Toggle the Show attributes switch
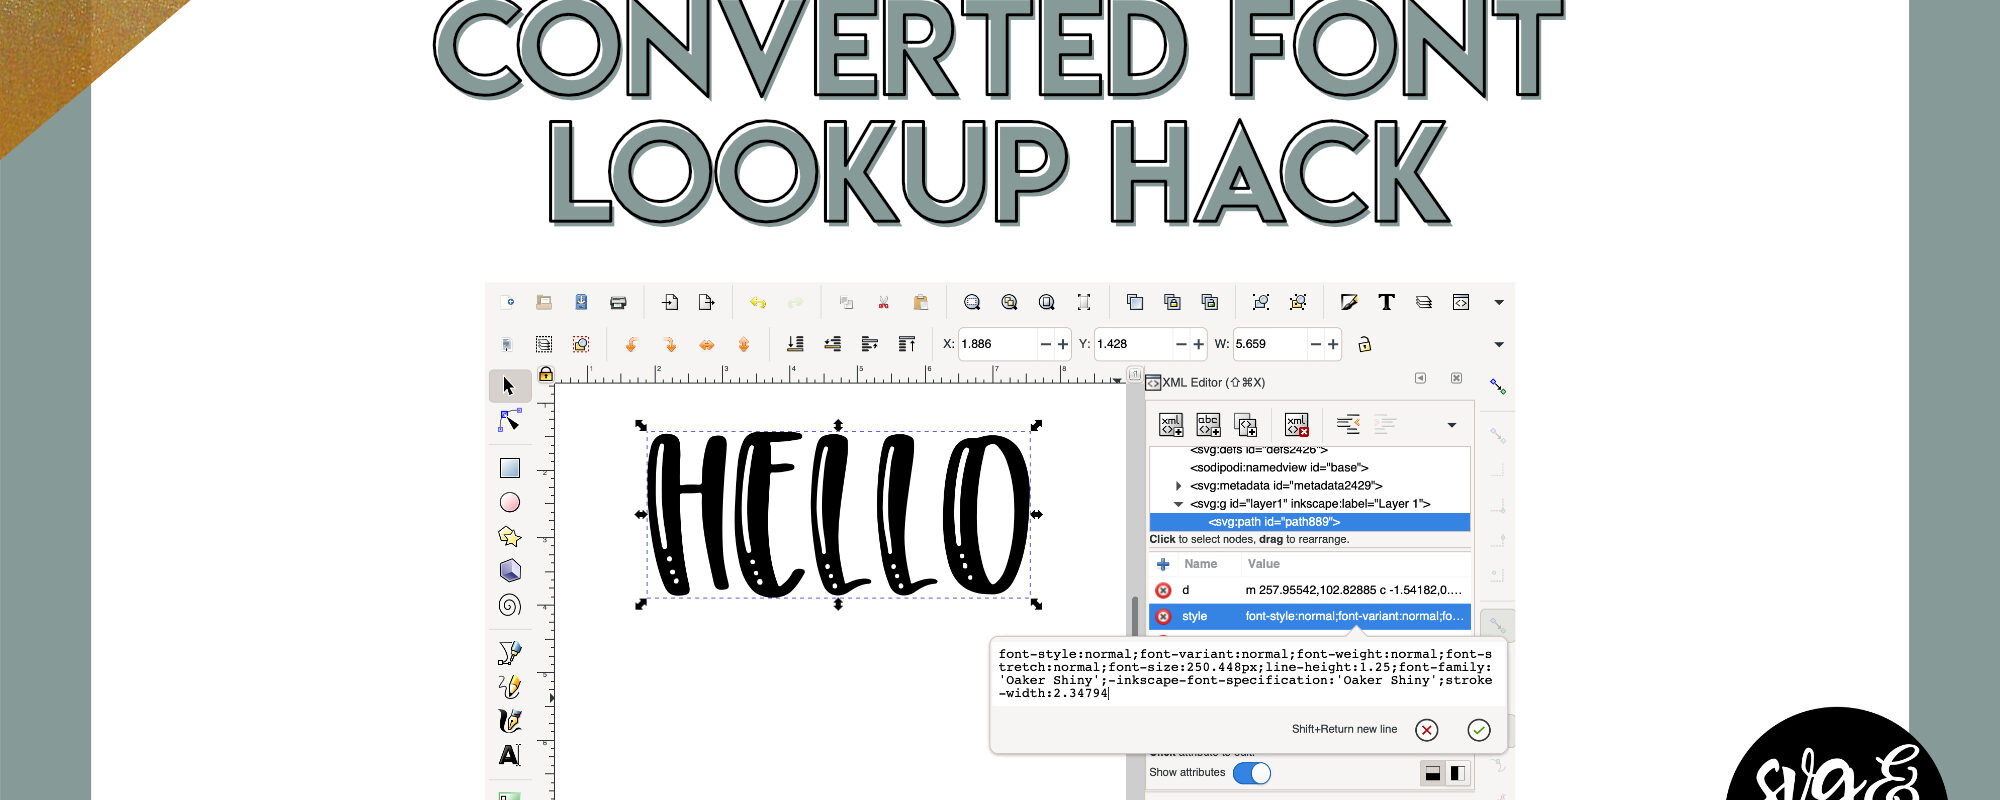Image resolution: width=2000 pixels, height=800 pixels. [x=1252, y=773]
